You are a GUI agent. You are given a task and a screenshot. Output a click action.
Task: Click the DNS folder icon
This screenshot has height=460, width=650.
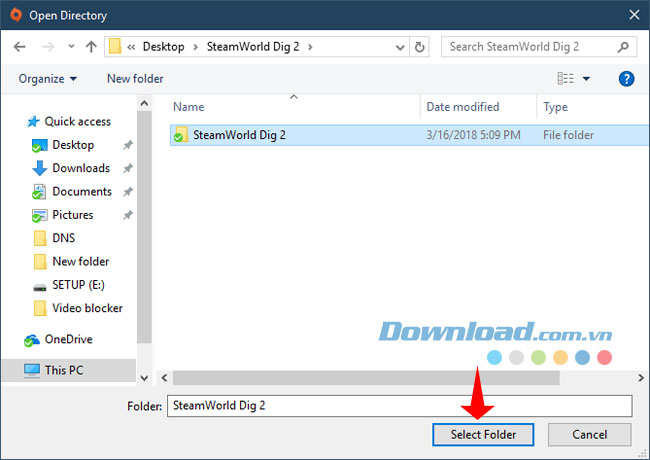40,238
